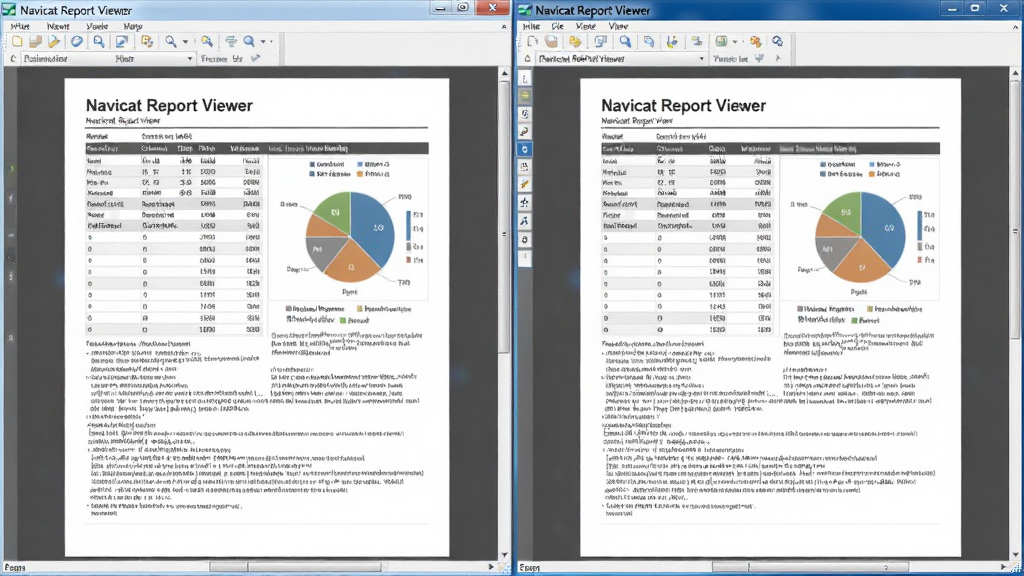Click the green pie slice in right window chart

tap(844, 212)
